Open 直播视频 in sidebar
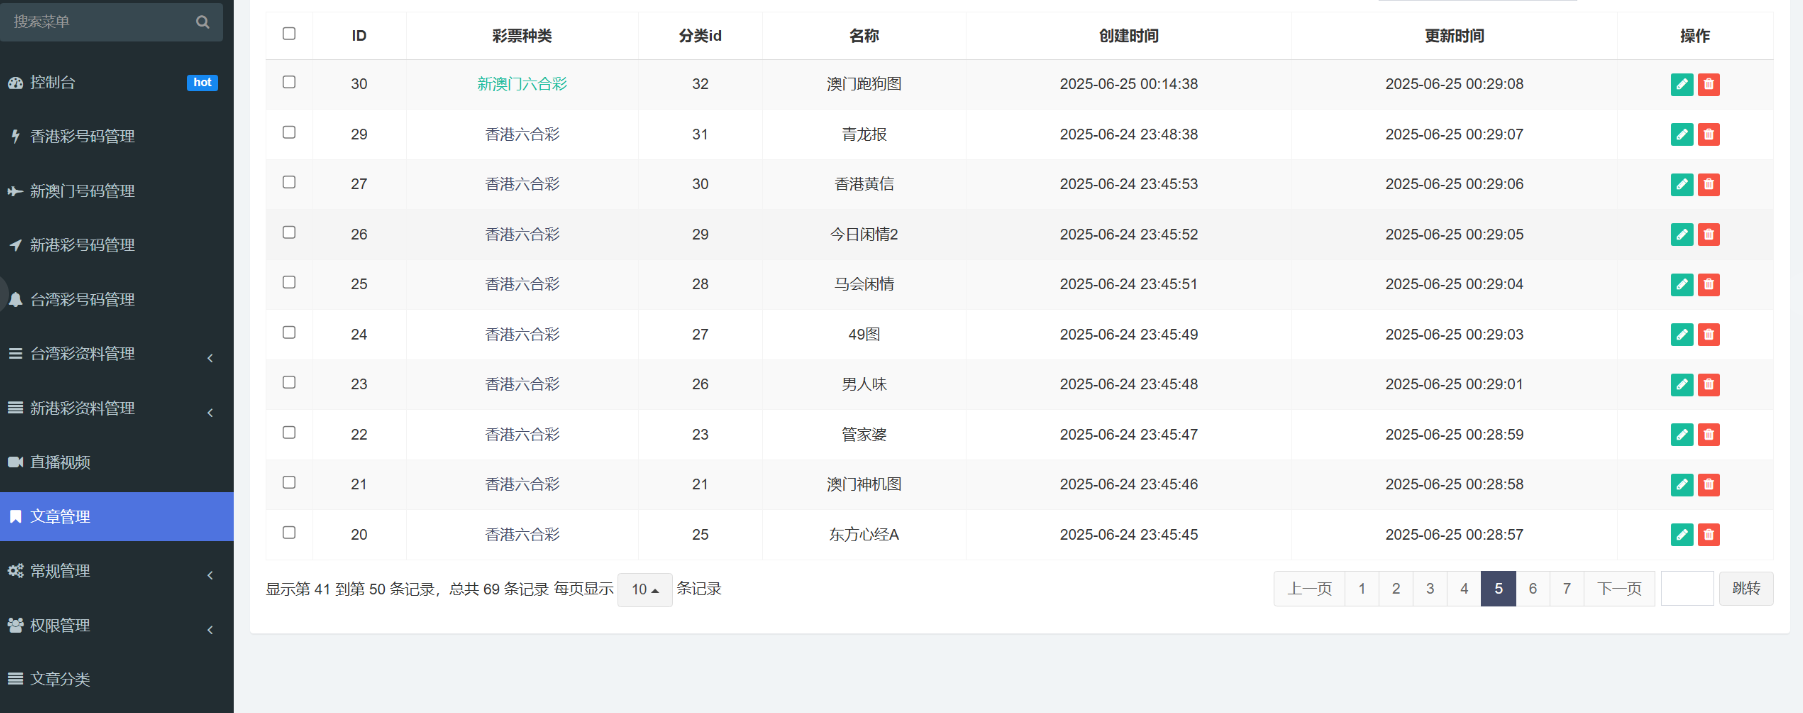Image resolution: width=1803 pixels, height=713 pixels. (117, 462)
